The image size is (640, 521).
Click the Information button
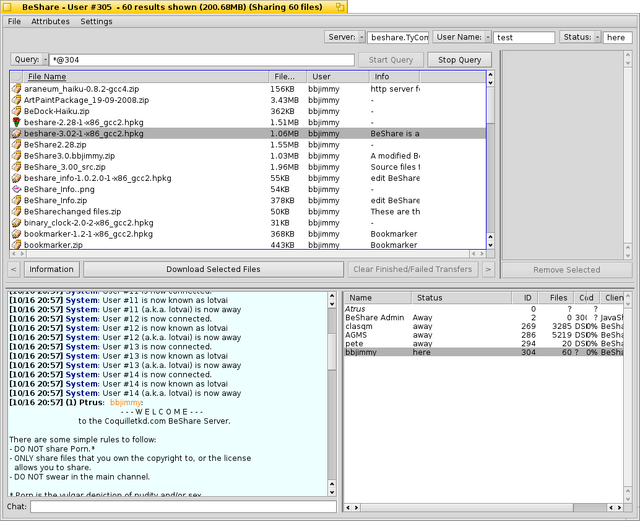click(51, 269)
